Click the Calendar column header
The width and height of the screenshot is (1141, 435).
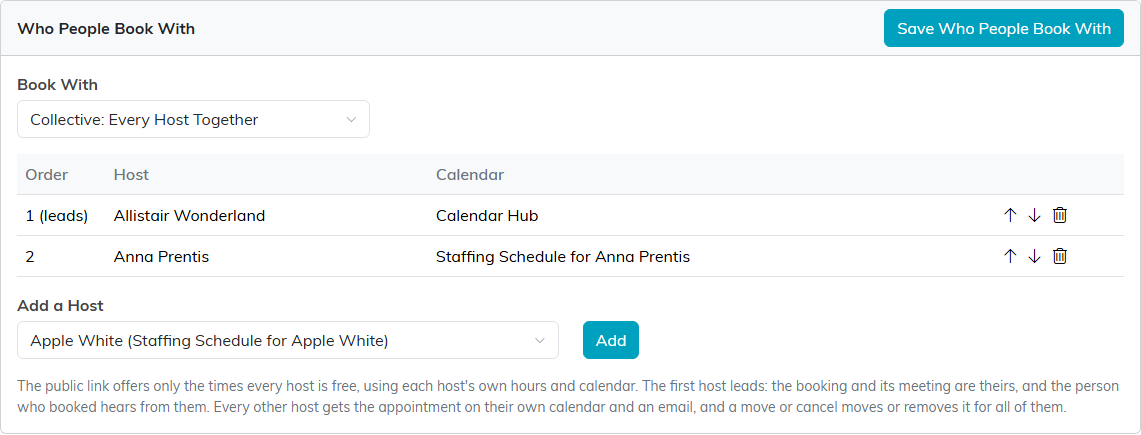click(x=470, y=175)
